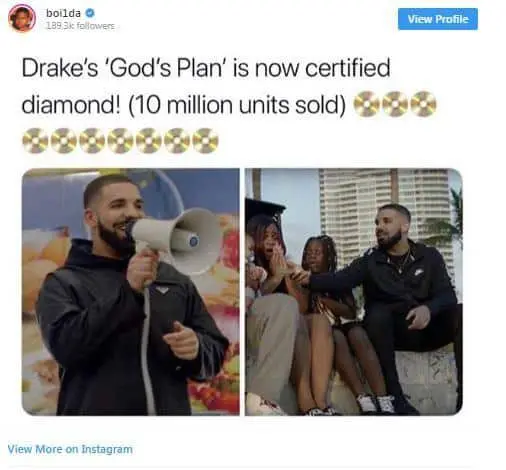Open the View More on Instagram link
This screenshot has height=470, width=506.
point(70,449)
